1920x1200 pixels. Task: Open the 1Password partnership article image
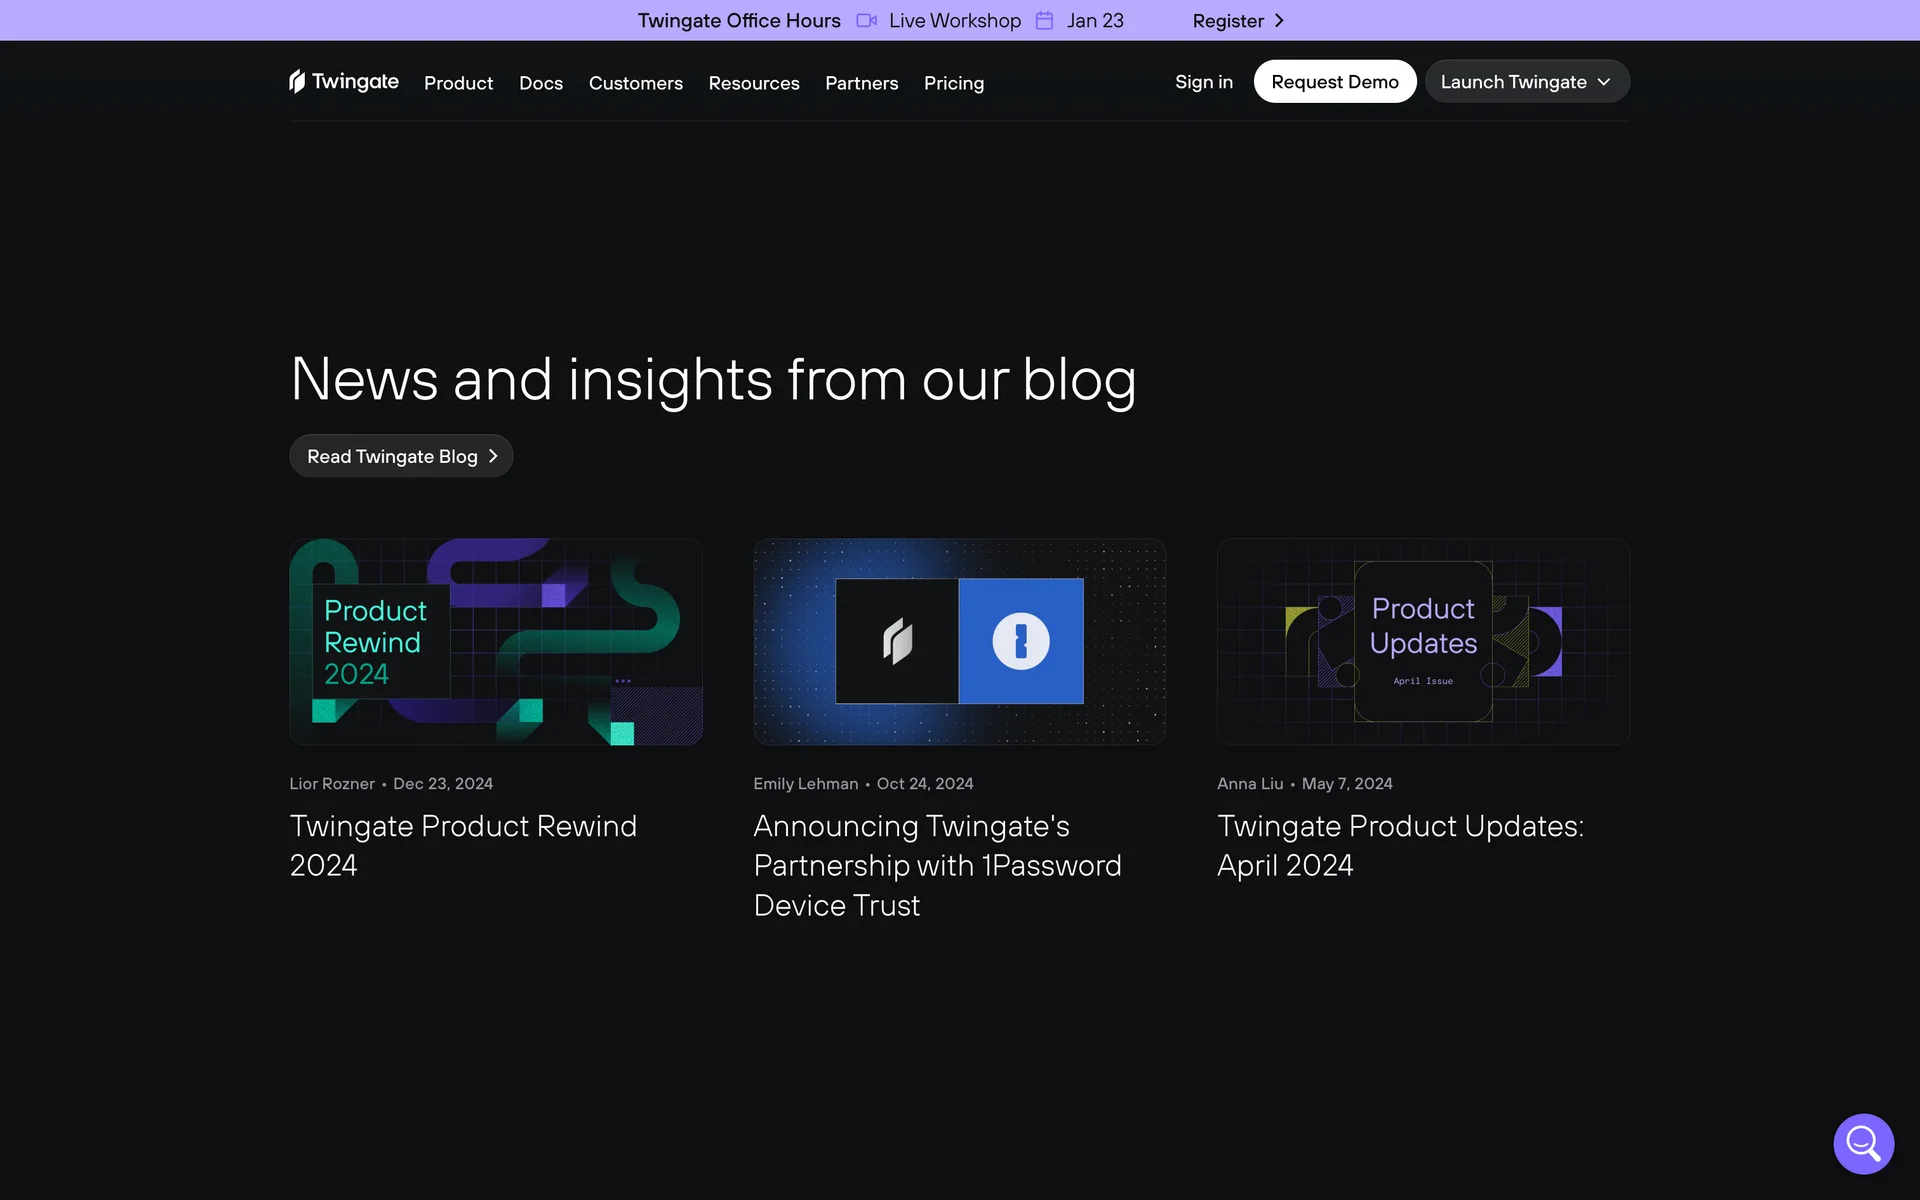(x=959, y=642)
